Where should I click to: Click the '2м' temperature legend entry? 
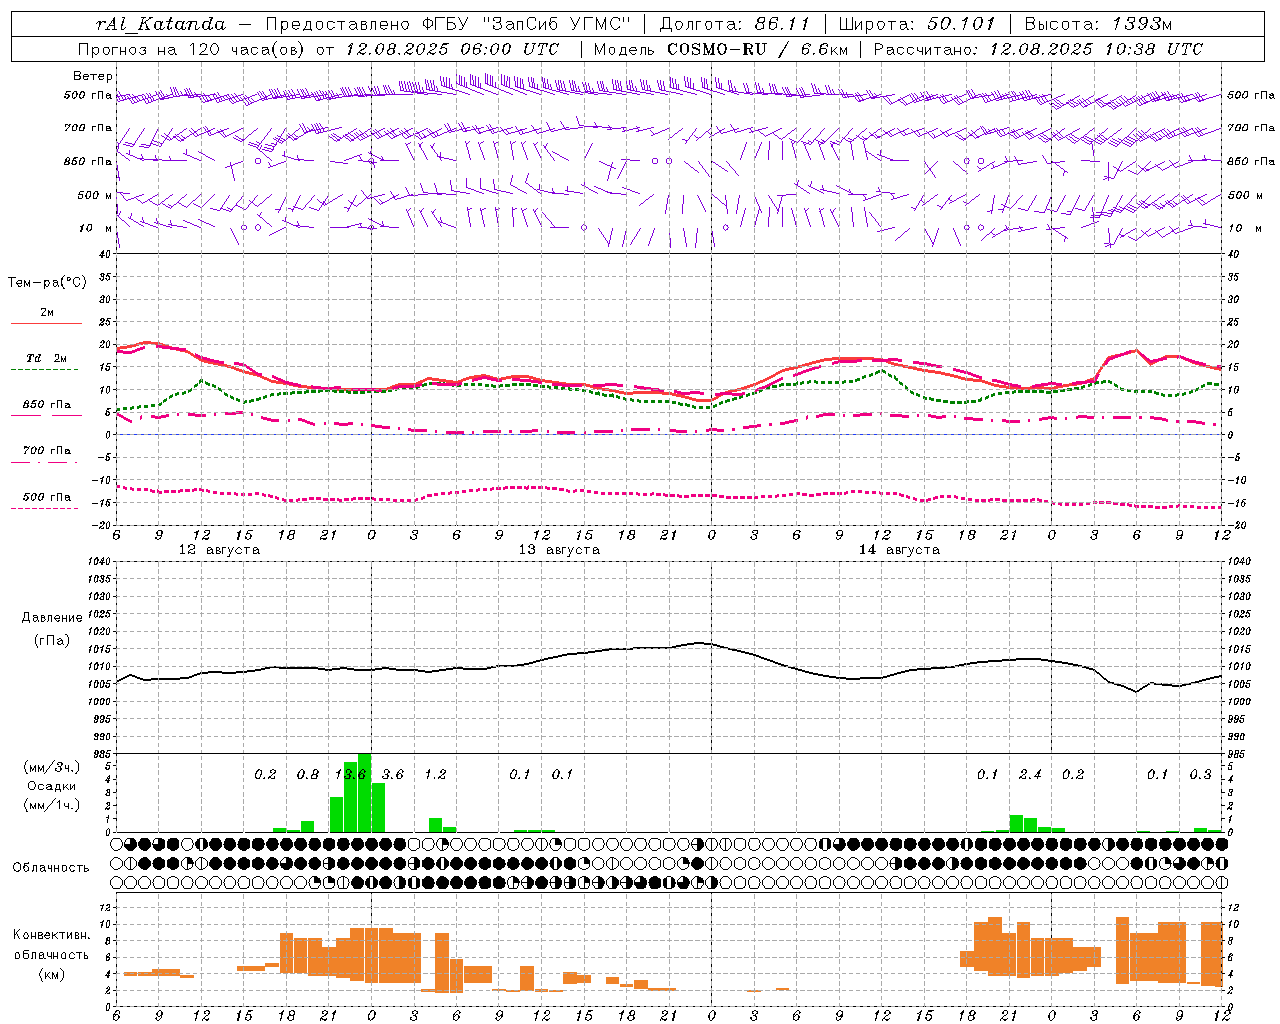point(47,312)
